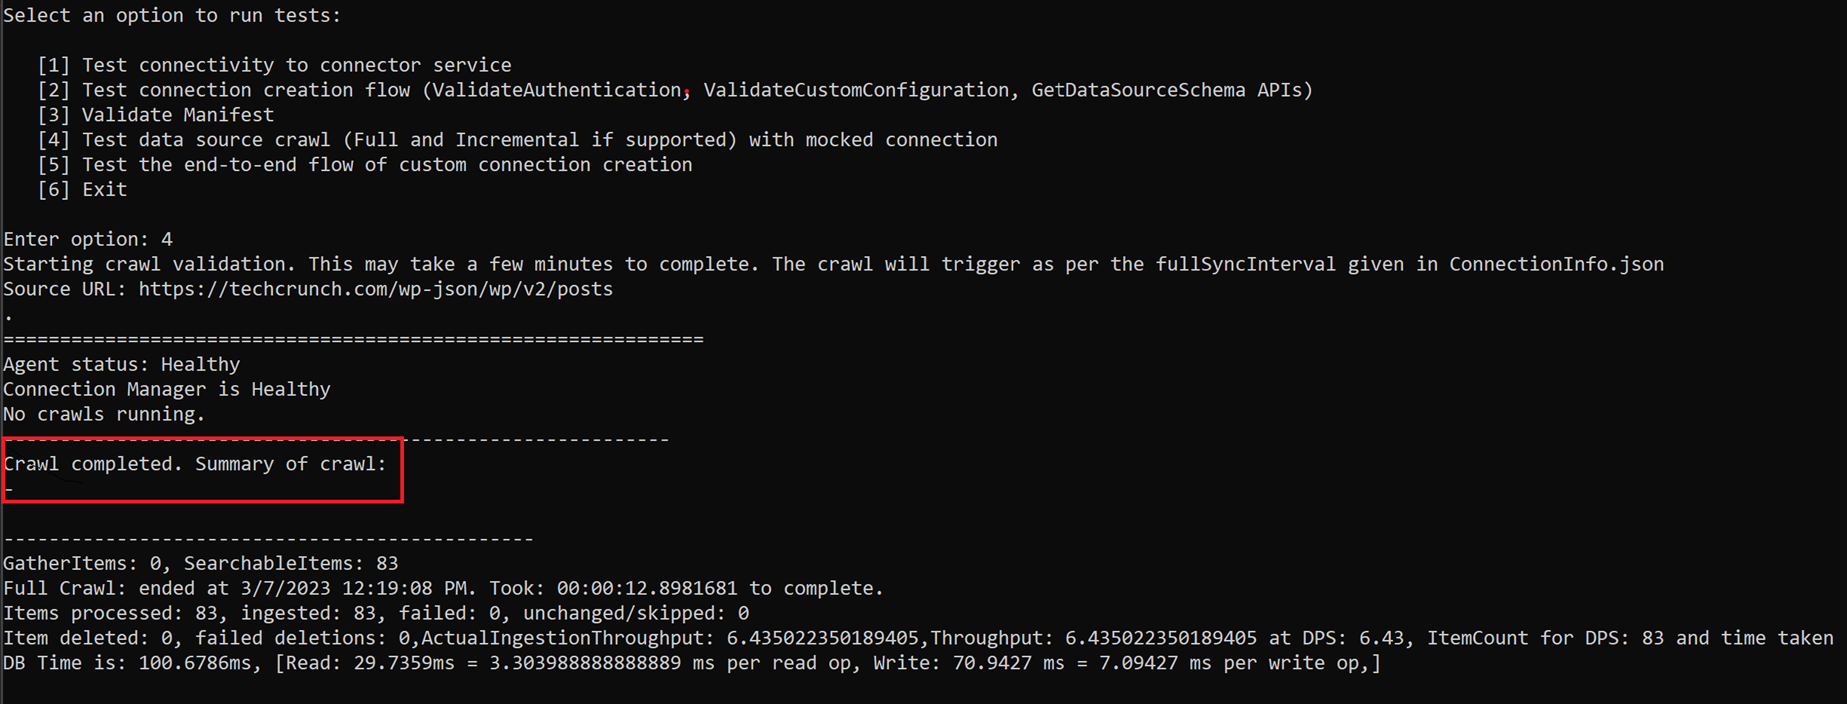Image resolution: width=1847 pixels, height=704 pixels.
Task: Click the 'Select an option to run tests' heading
Action: pyautogui.click(x=172, y=15)
